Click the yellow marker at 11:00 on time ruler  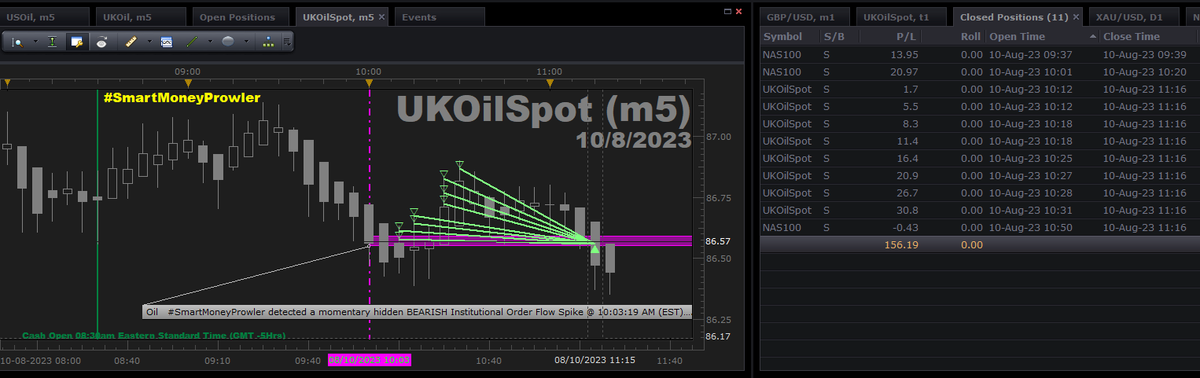pyautogui.click(x=549, y=83)
